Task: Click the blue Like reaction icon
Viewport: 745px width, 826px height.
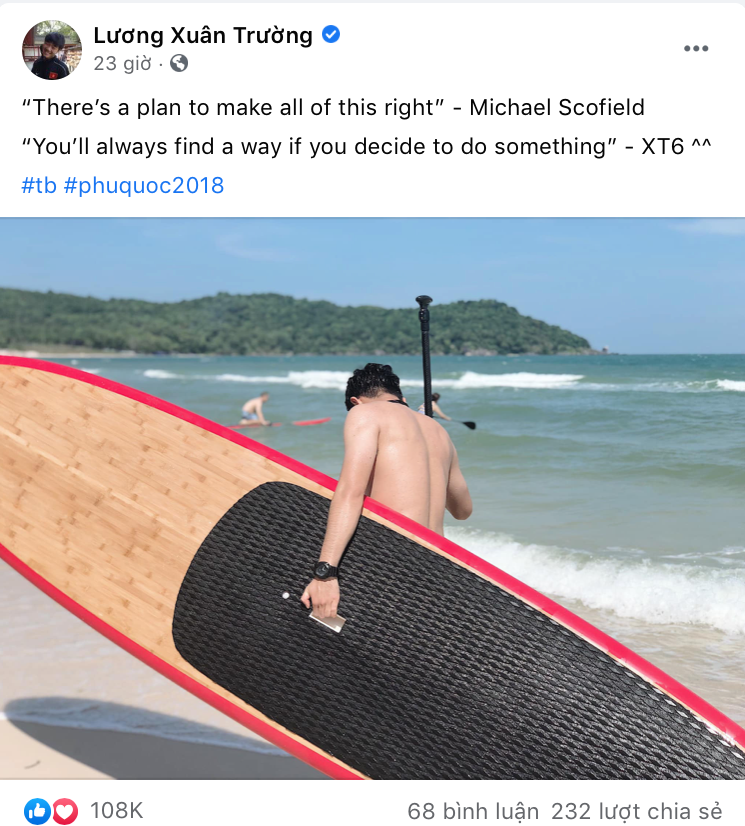Action: (x=37, y=811)
